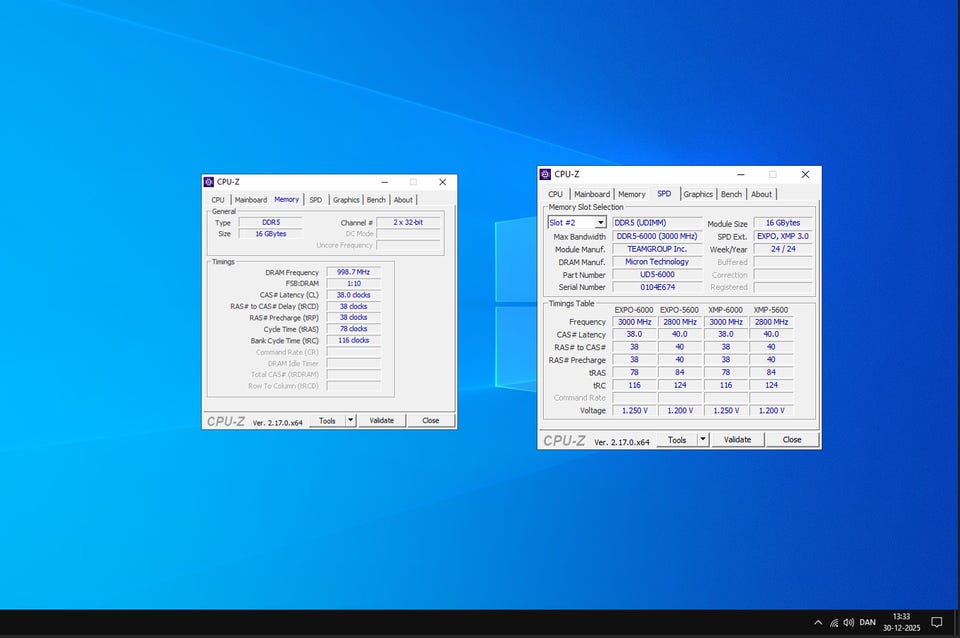960x638 pixels.
Task: Minimize the CPU-Z SPD window
Action: (x=739, y=174)
